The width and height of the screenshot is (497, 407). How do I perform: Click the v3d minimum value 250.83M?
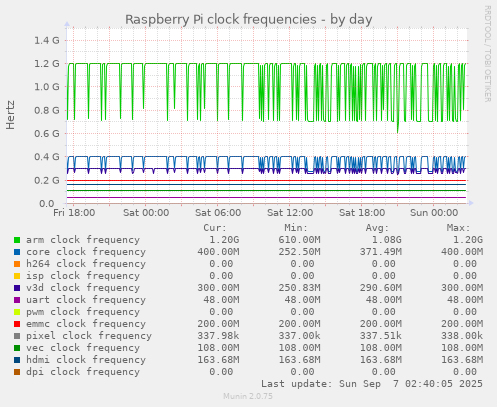pos(299,288)
